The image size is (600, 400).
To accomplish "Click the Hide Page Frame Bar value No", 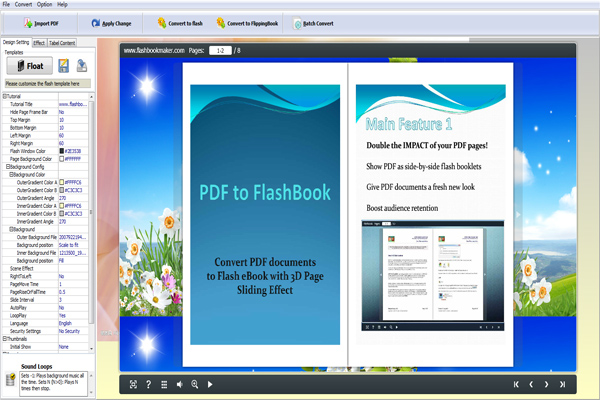I will click(73, 112).
